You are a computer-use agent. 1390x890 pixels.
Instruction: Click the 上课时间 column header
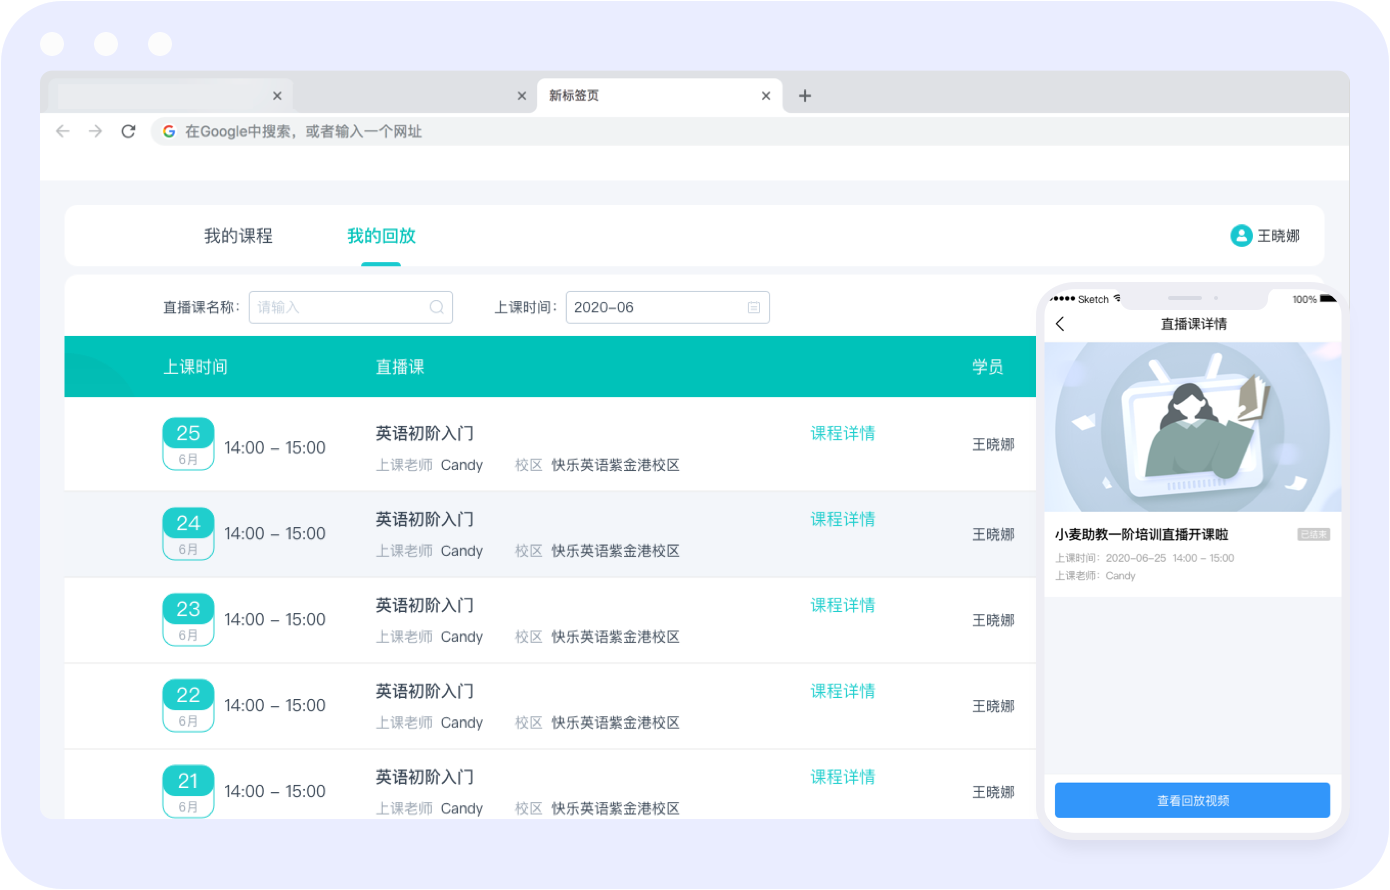(x=196, y=367)
